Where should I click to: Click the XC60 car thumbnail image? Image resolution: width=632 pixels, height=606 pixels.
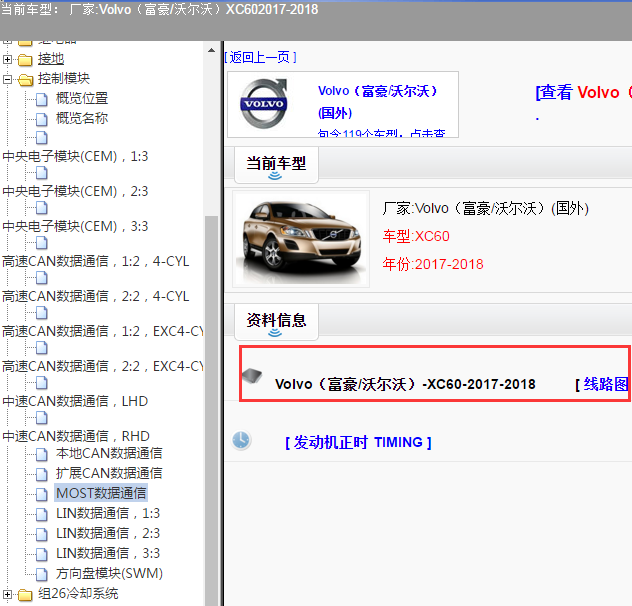click(x=301, y=239)
